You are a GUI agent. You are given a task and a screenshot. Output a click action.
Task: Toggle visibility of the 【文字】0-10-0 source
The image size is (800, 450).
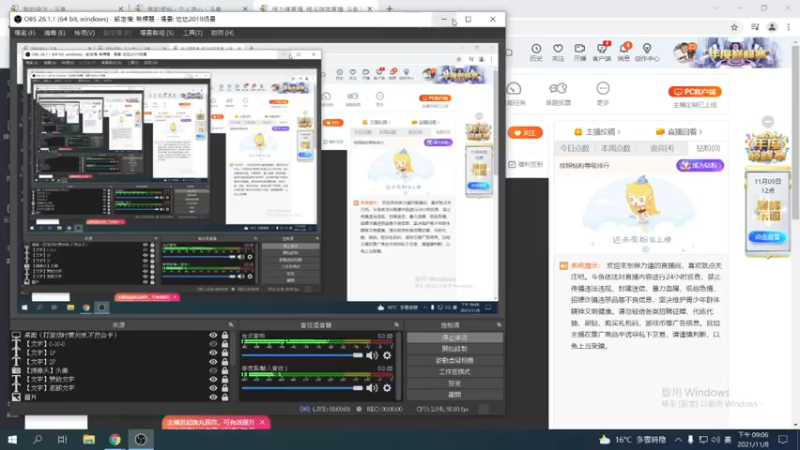click(x=213, y=344)
